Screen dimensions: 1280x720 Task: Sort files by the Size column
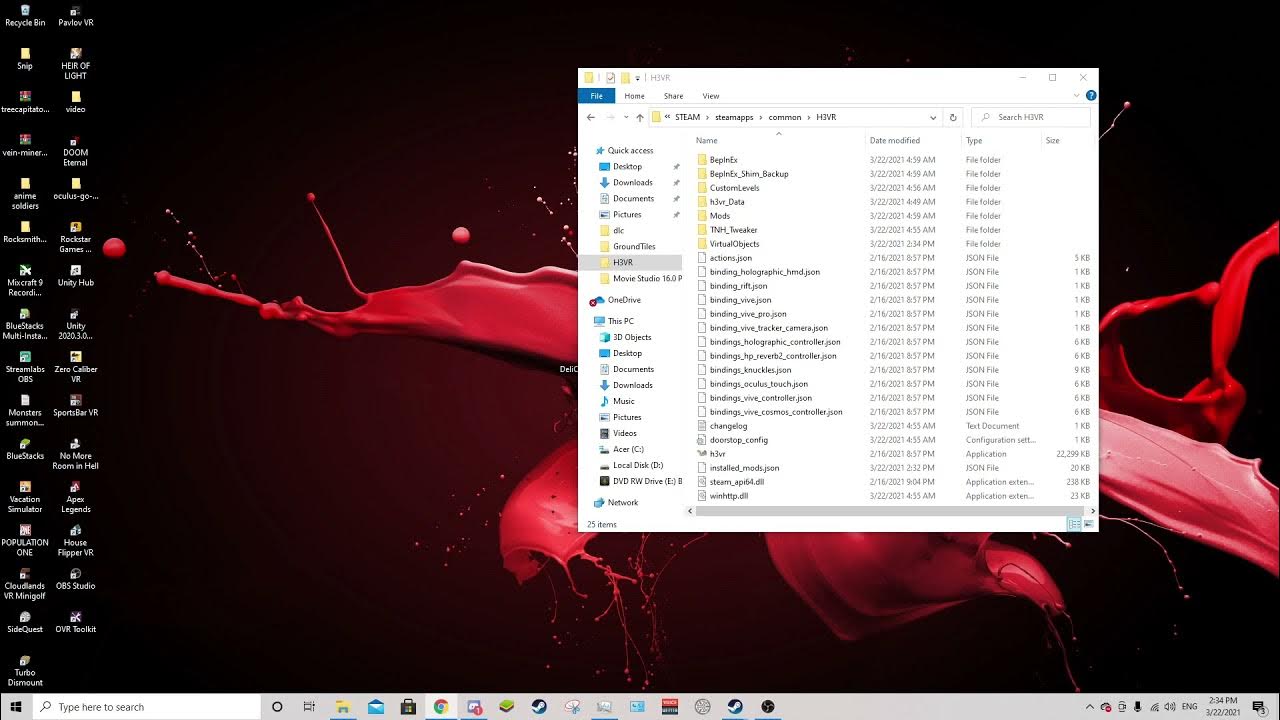1053,141
